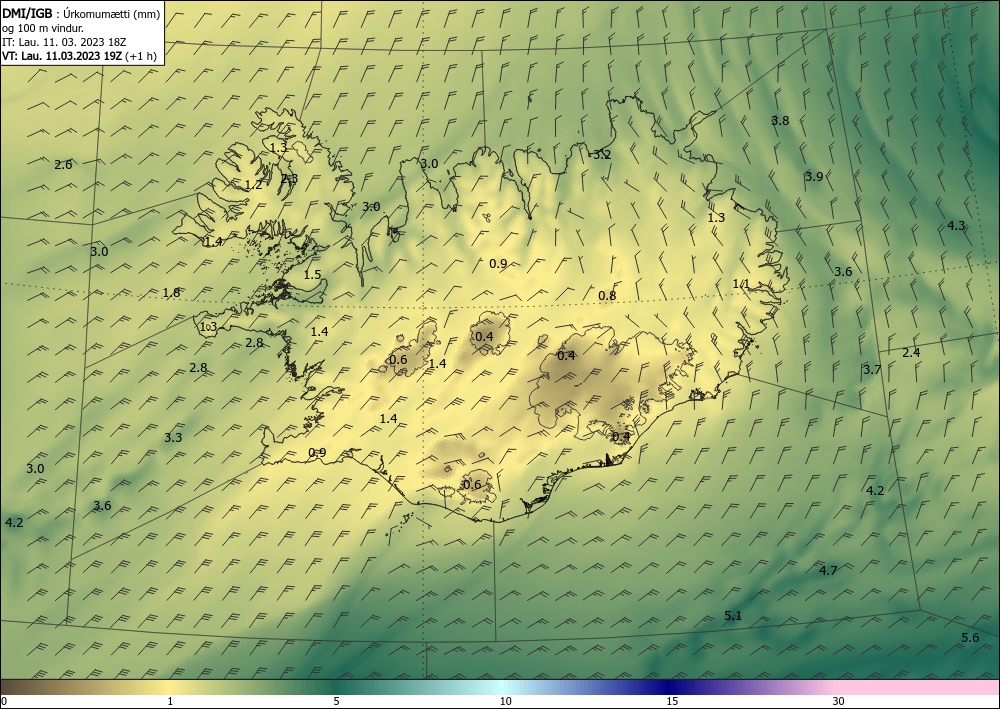
Task: Click the title text 'DMI/IGB : Úrkomumætti (mm)'
Action: point(81,15)
